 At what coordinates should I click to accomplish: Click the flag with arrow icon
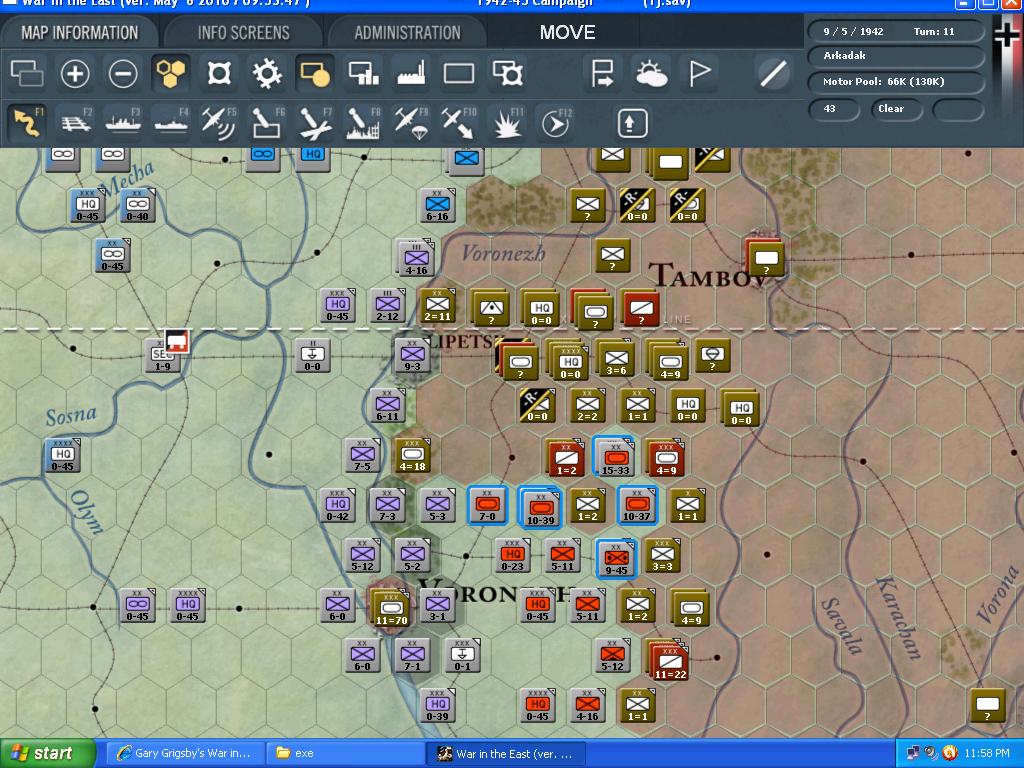click(602, 73)
